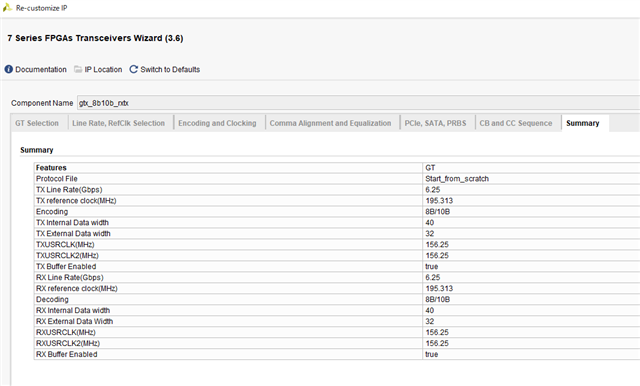Select TX Internal Data width label
Image resolution: width=640 pixels, height=386 pixels.
72,223
